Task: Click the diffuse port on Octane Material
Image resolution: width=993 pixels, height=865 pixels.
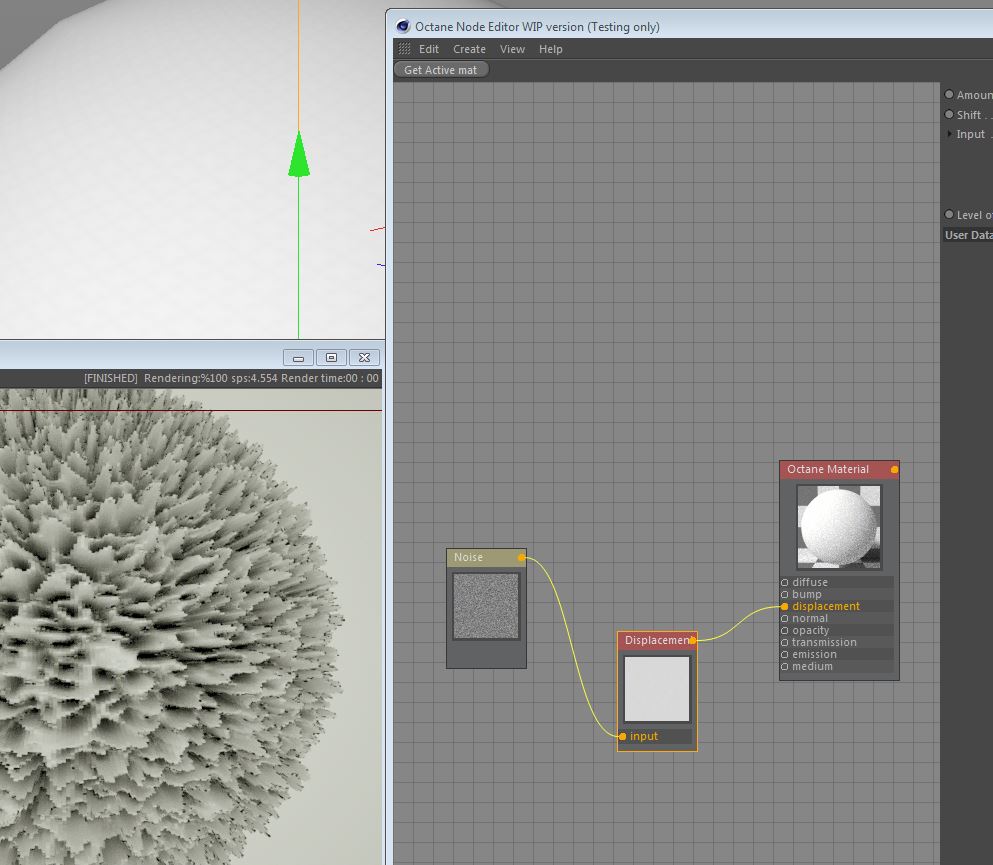Action: click(785, 582)
